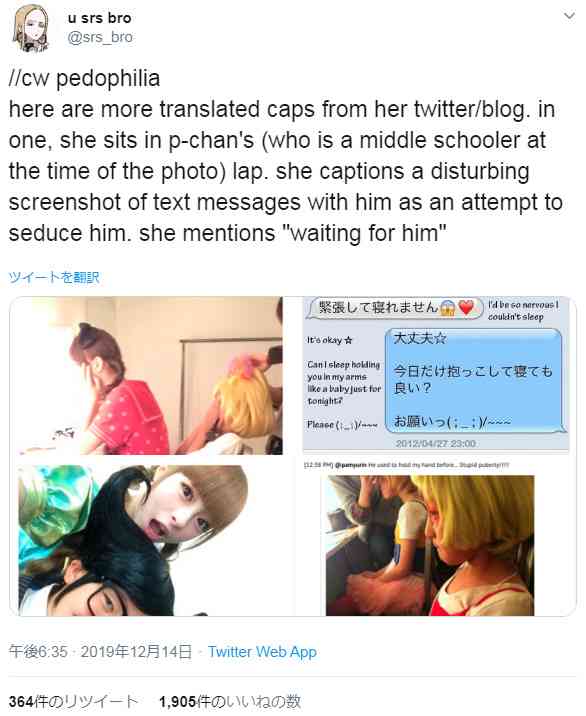This screenshot has height=716, width=586.
Task: Click the tweet body text
Action: (x=285, y=156)
